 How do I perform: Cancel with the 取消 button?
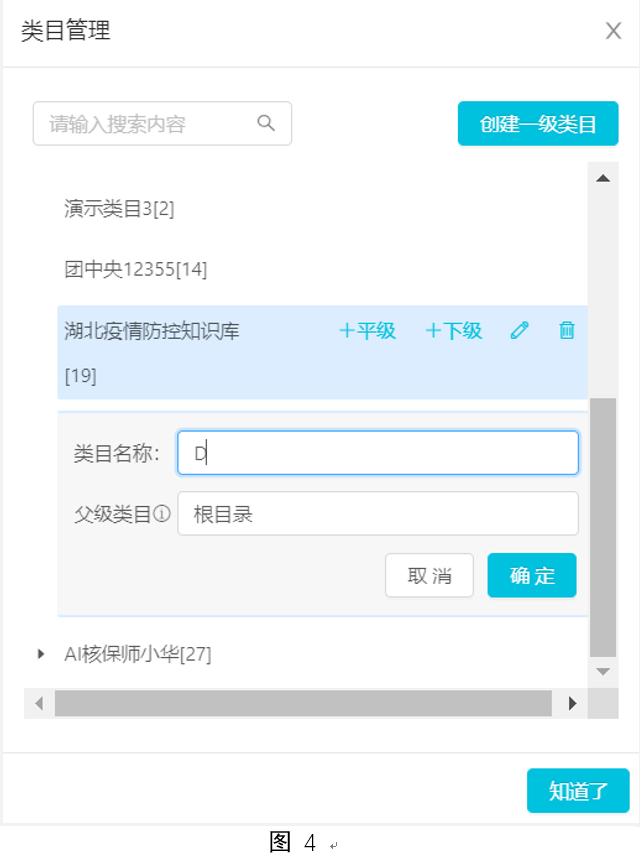tap(429, 575)
